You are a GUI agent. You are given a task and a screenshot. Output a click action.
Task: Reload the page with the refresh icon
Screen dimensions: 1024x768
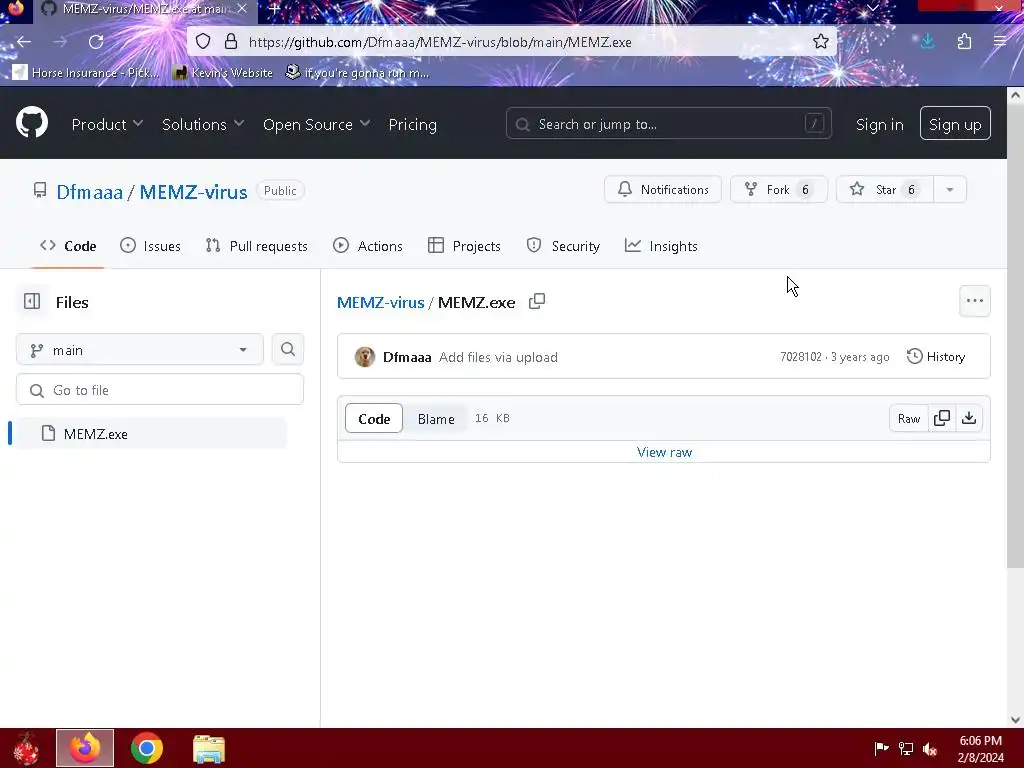pyautogui.click(x=96, y=42)
